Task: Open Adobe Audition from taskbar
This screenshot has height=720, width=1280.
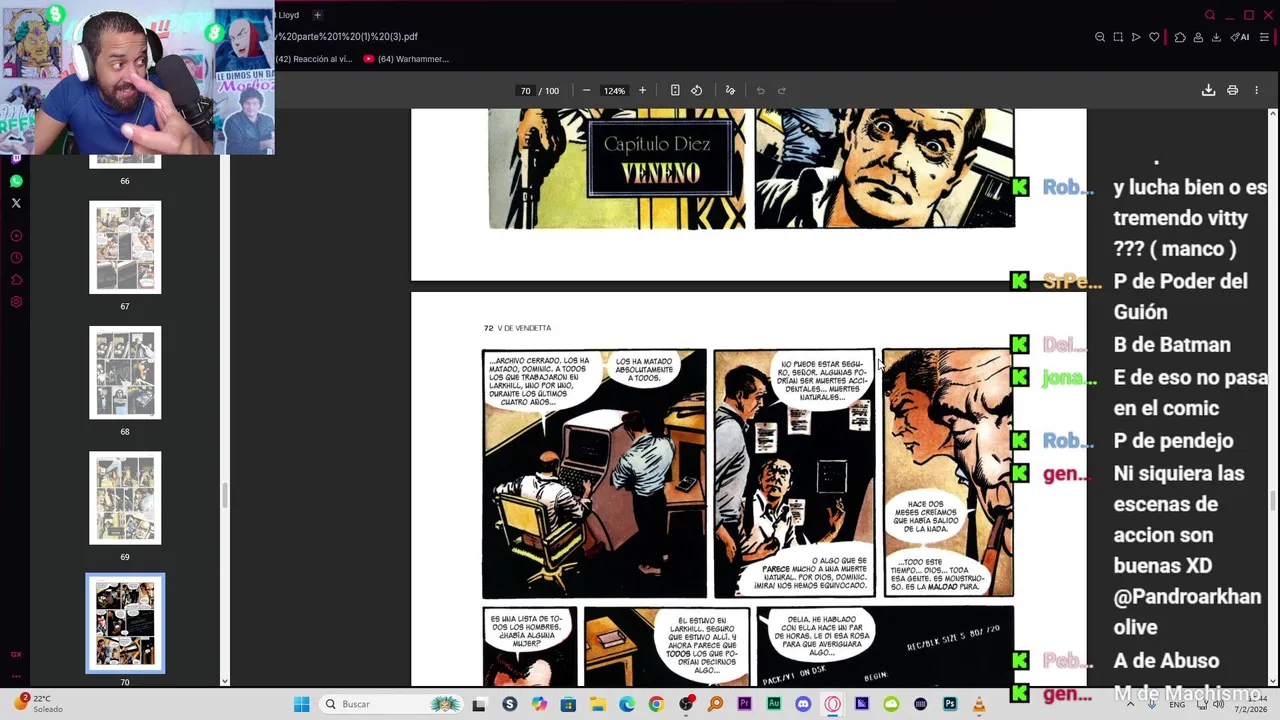Action: point(774,704)
